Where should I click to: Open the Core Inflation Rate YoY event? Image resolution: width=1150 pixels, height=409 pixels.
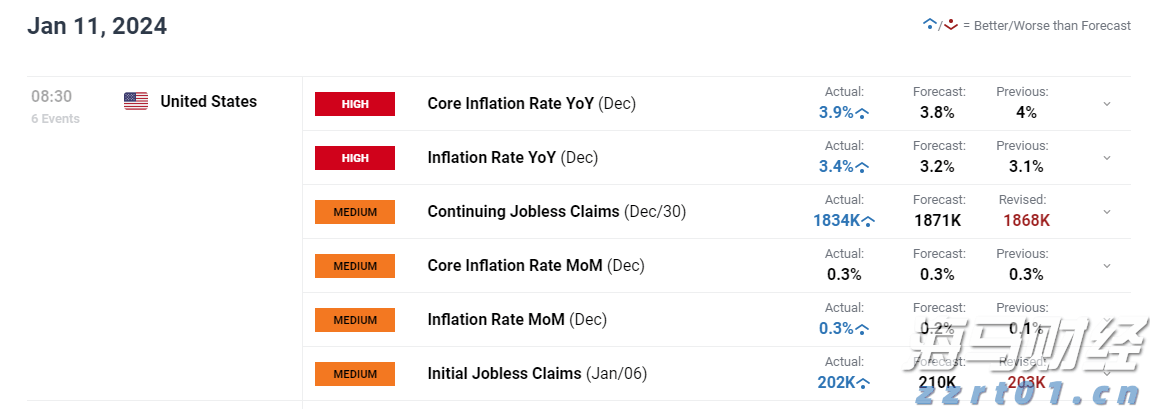coord(510,103)
